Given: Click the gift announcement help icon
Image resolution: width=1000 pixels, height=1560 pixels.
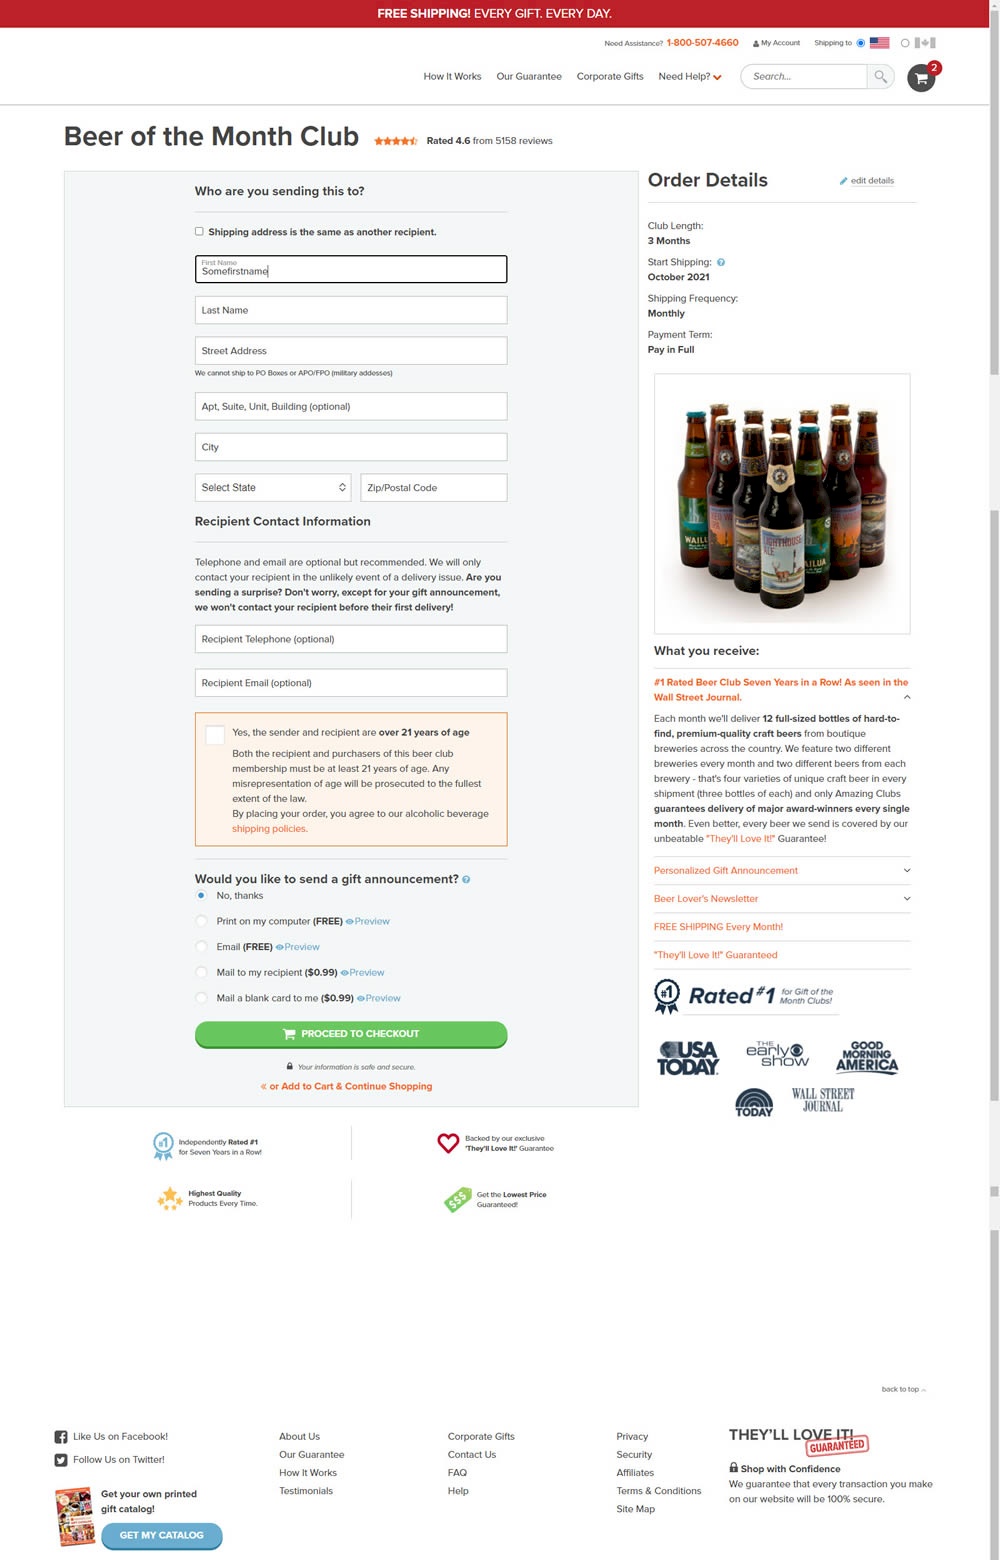Looking at the screenshot, I should [x=466, y=880].
